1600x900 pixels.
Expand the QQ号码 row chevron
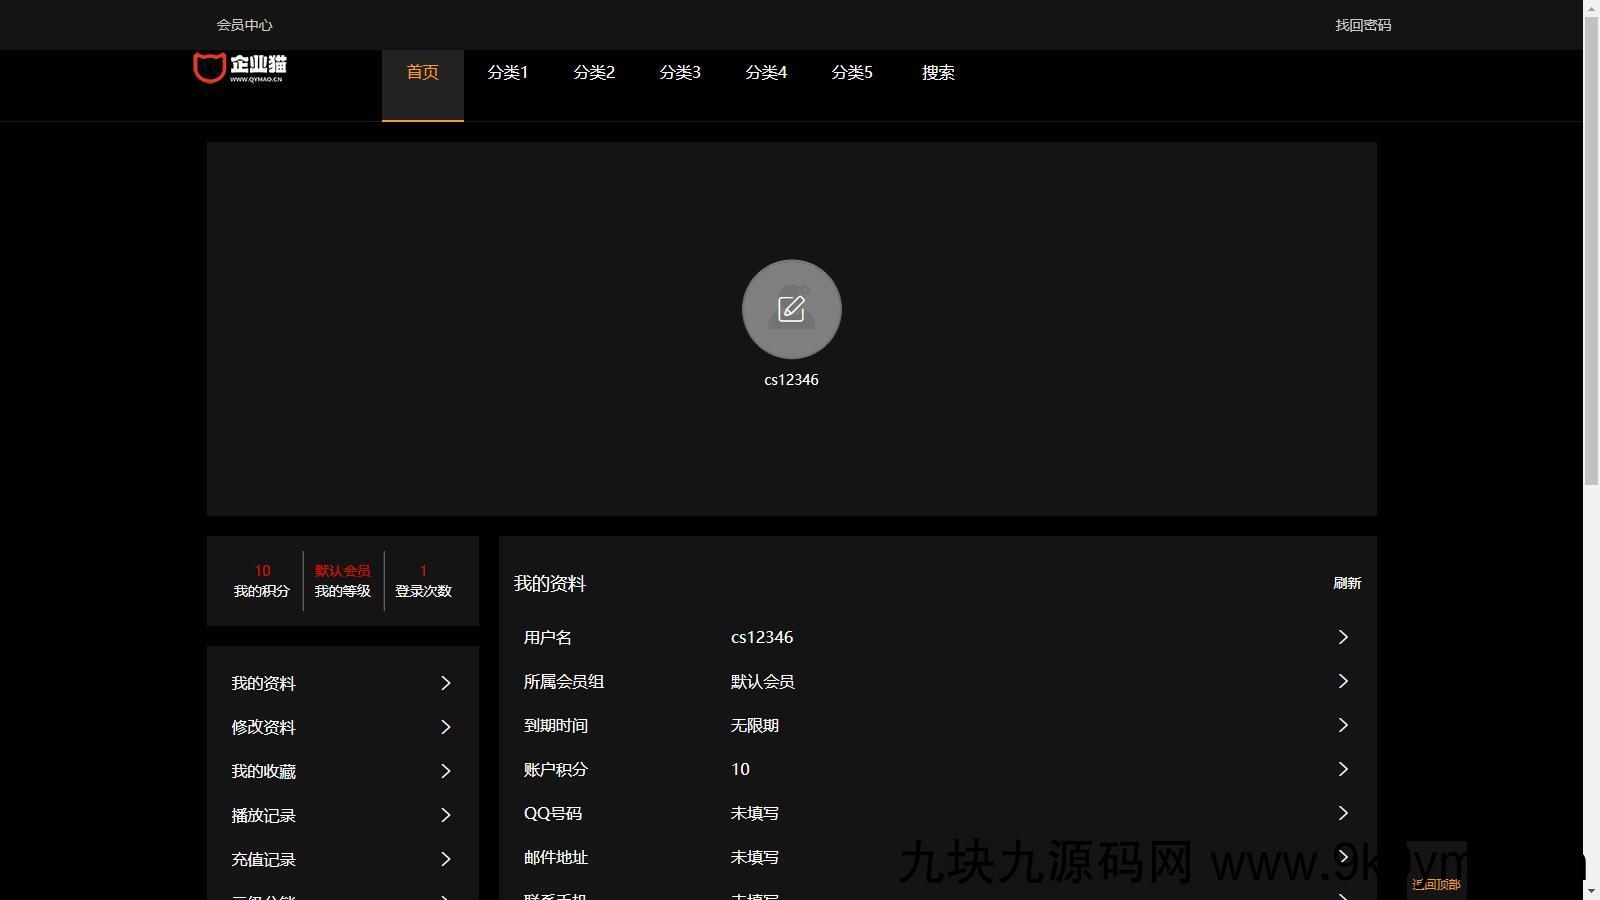point(1344,813)
